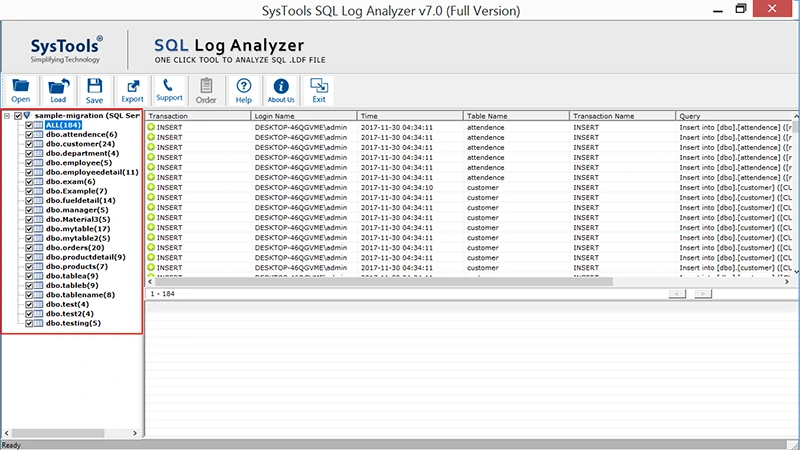Uncheck dbo.employee(5) checkbox

(x=29, y=163)
